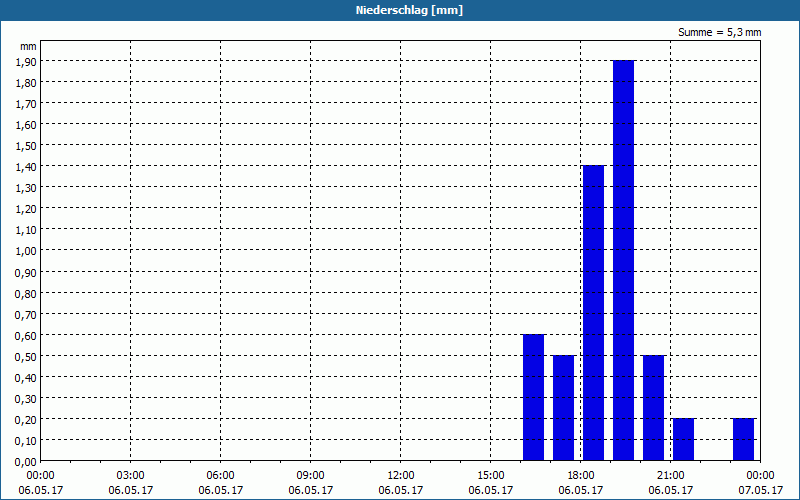This screenshot has height=500, width=800.
Task: Click the 09:00 time axis label
Action: 310,476
